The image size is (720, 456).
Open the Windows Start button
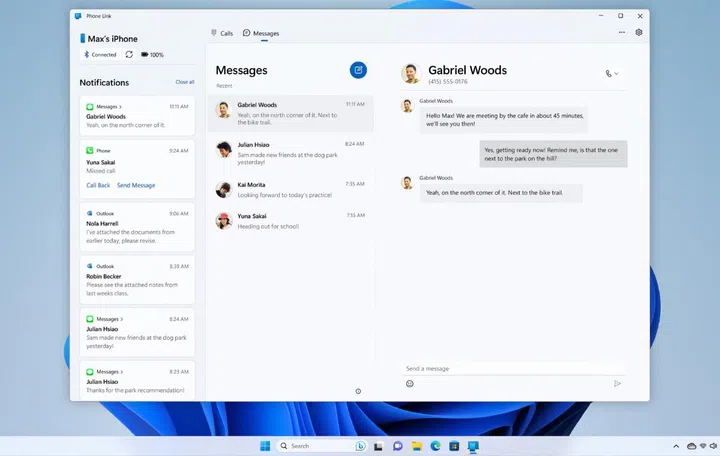(265, 446)
